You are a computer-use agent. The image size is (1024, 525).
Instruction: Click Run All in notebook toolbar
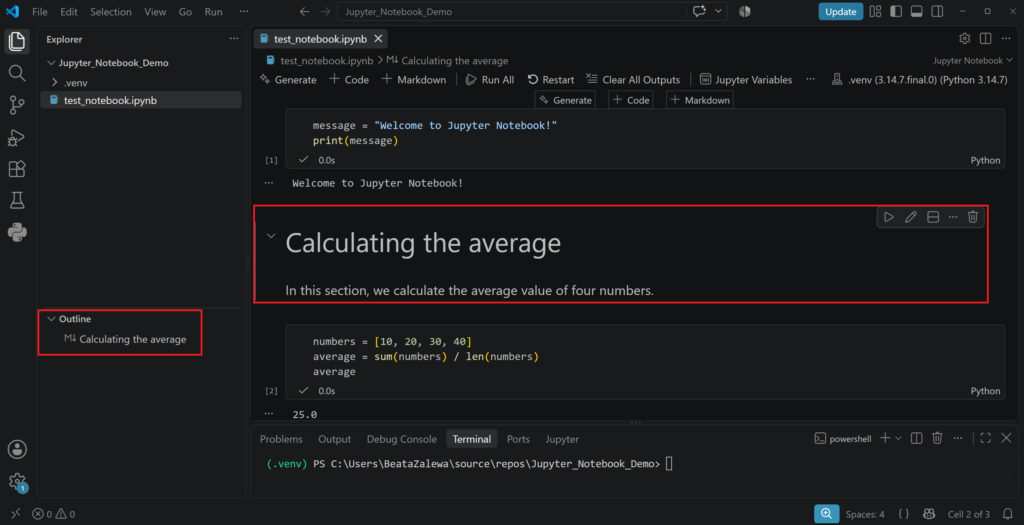click(x=490, y=80)
